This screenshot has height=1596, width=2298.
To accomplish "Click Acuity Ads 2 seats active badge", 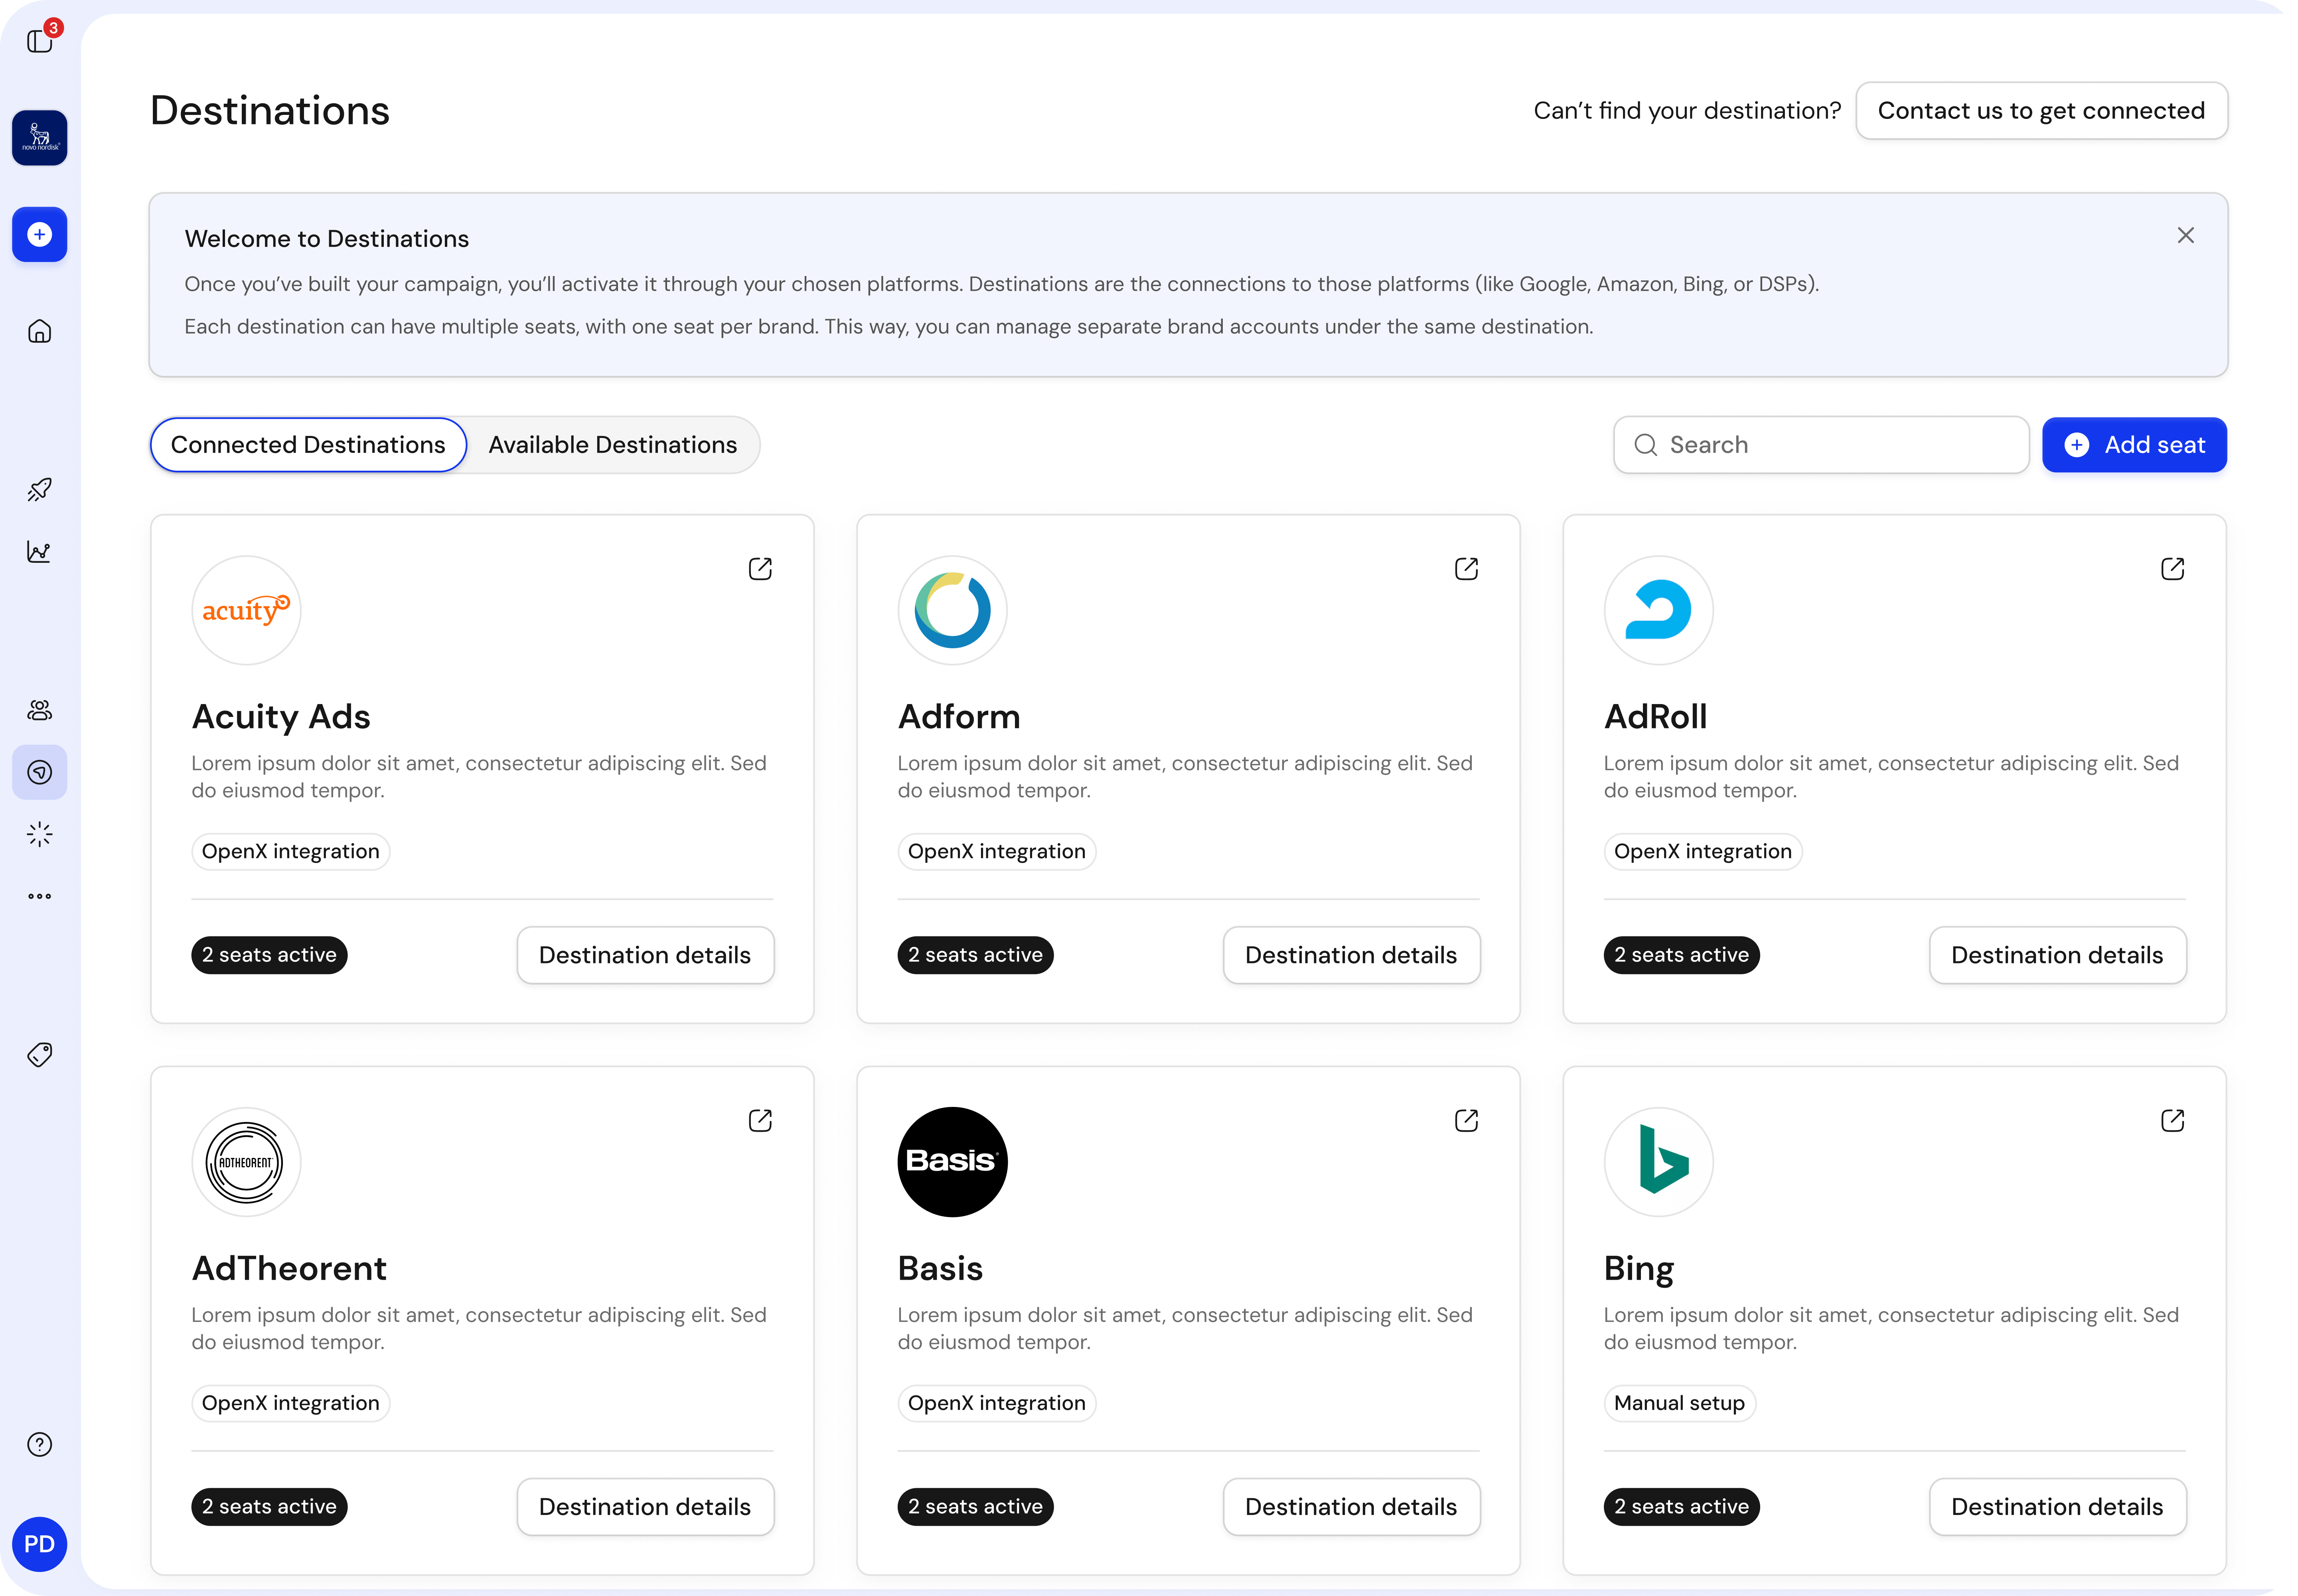I will [x=269, y=955].
